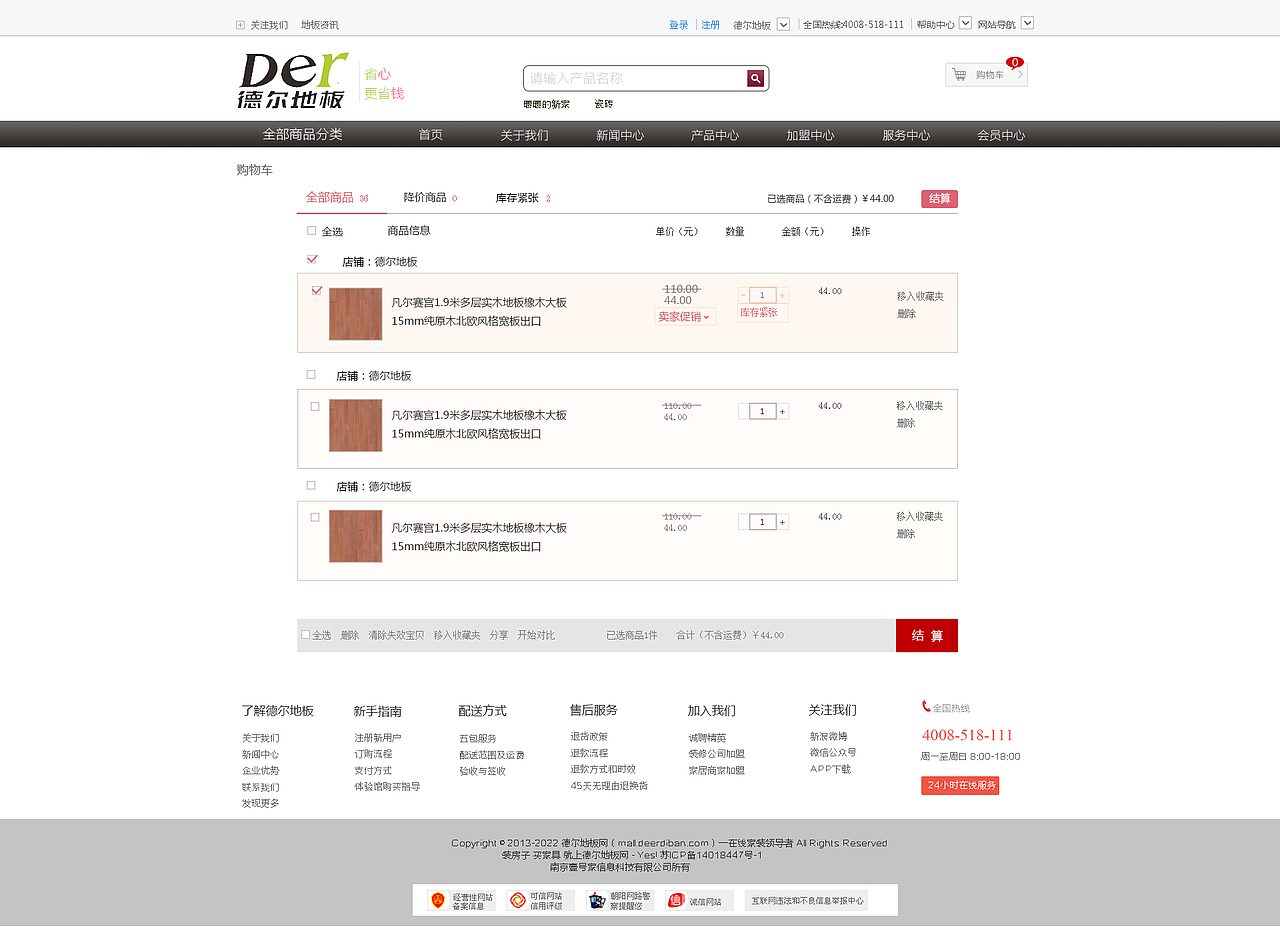Click the red phone icon beside 全国热线

click(926, 706)
